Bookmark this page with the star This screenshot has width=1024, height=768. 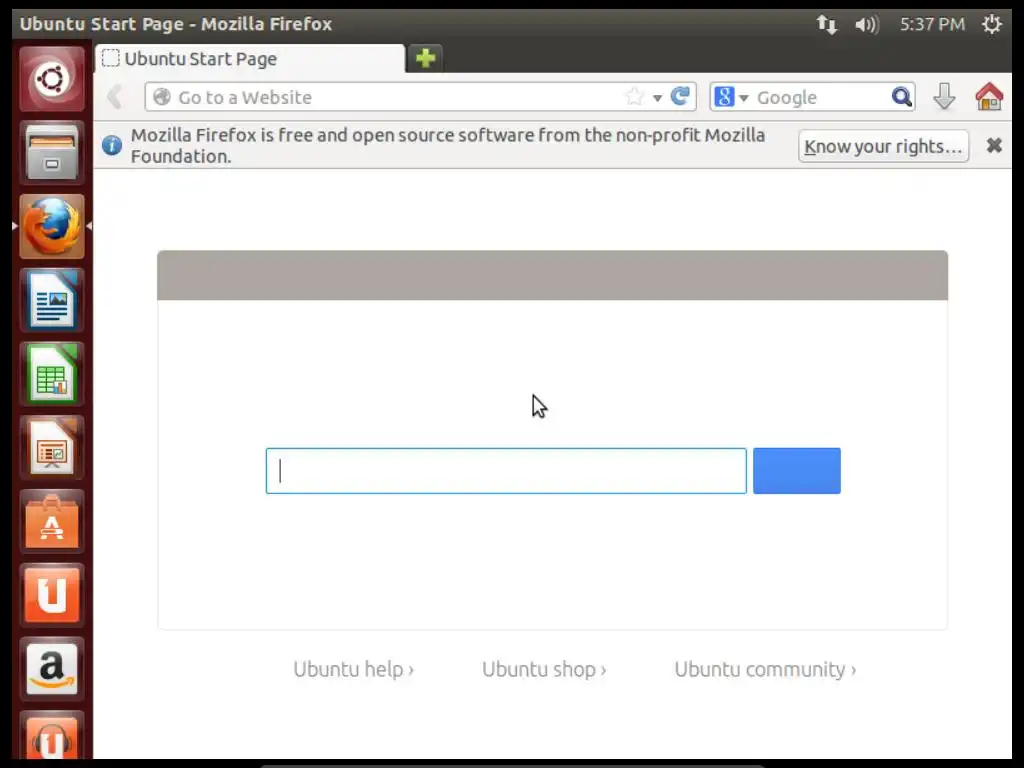pos(634,97)
